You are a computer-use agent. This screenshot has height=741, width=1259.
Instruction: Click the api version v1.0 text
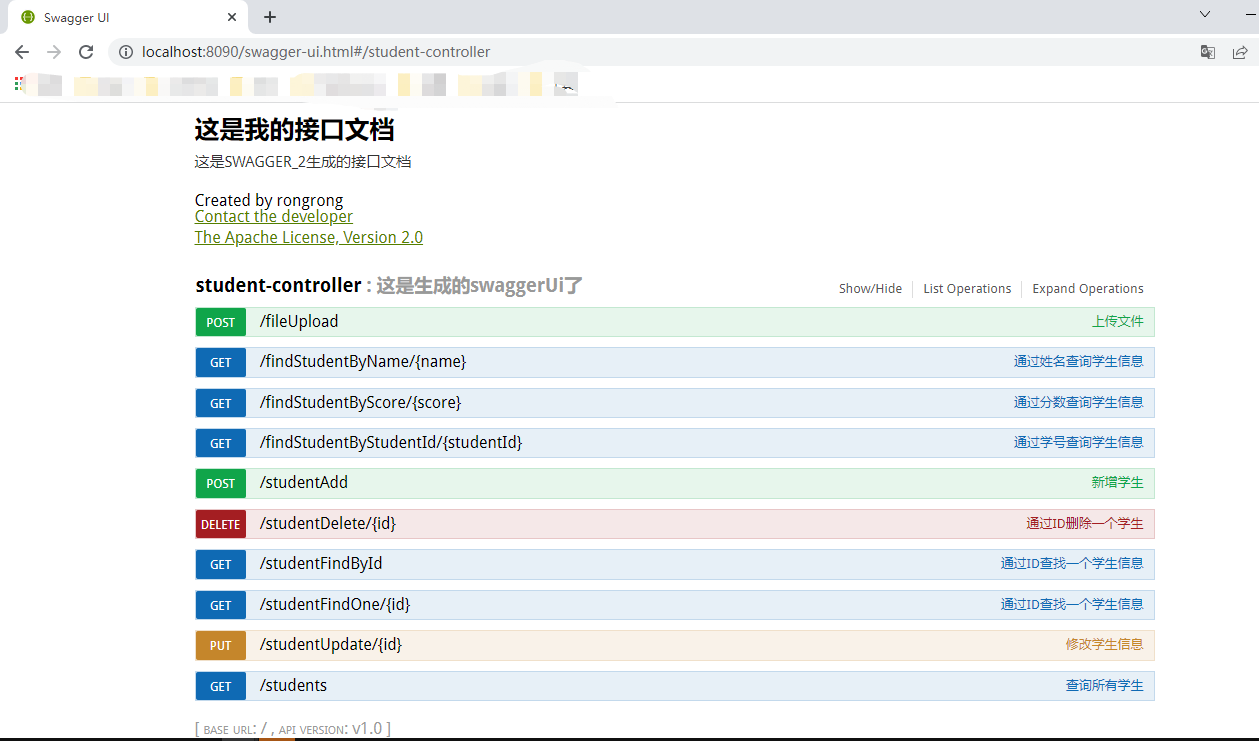click(x=367, y=729)
